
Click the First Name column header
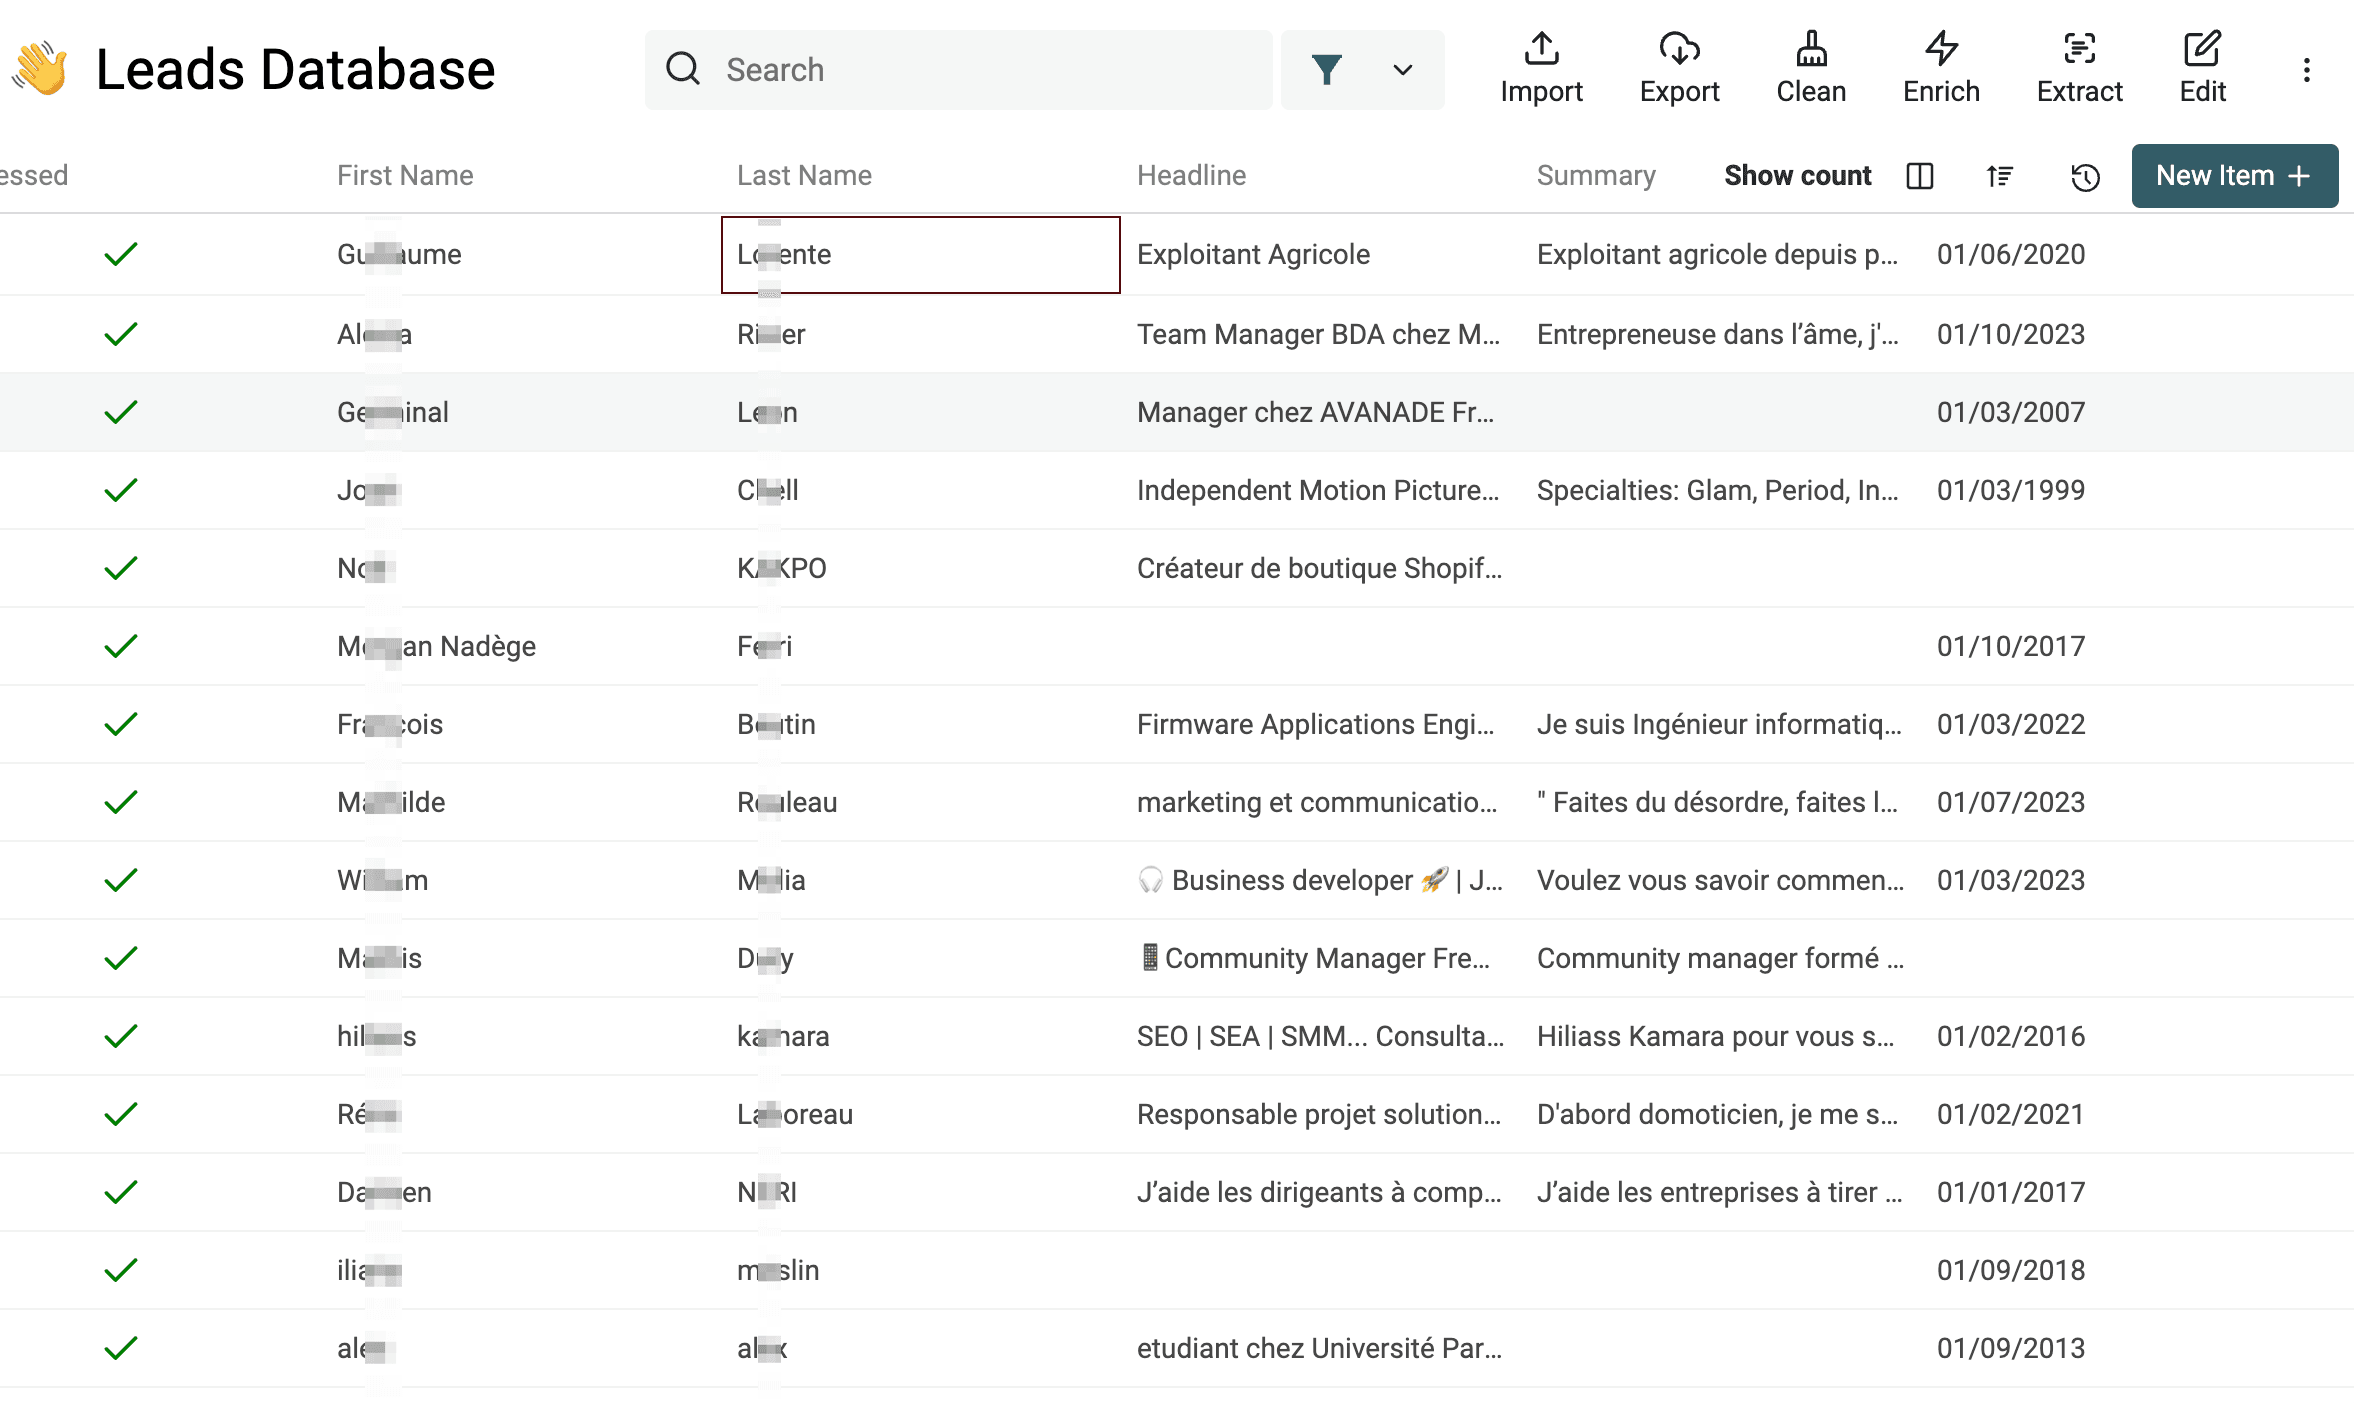click(x=405, y=175)
